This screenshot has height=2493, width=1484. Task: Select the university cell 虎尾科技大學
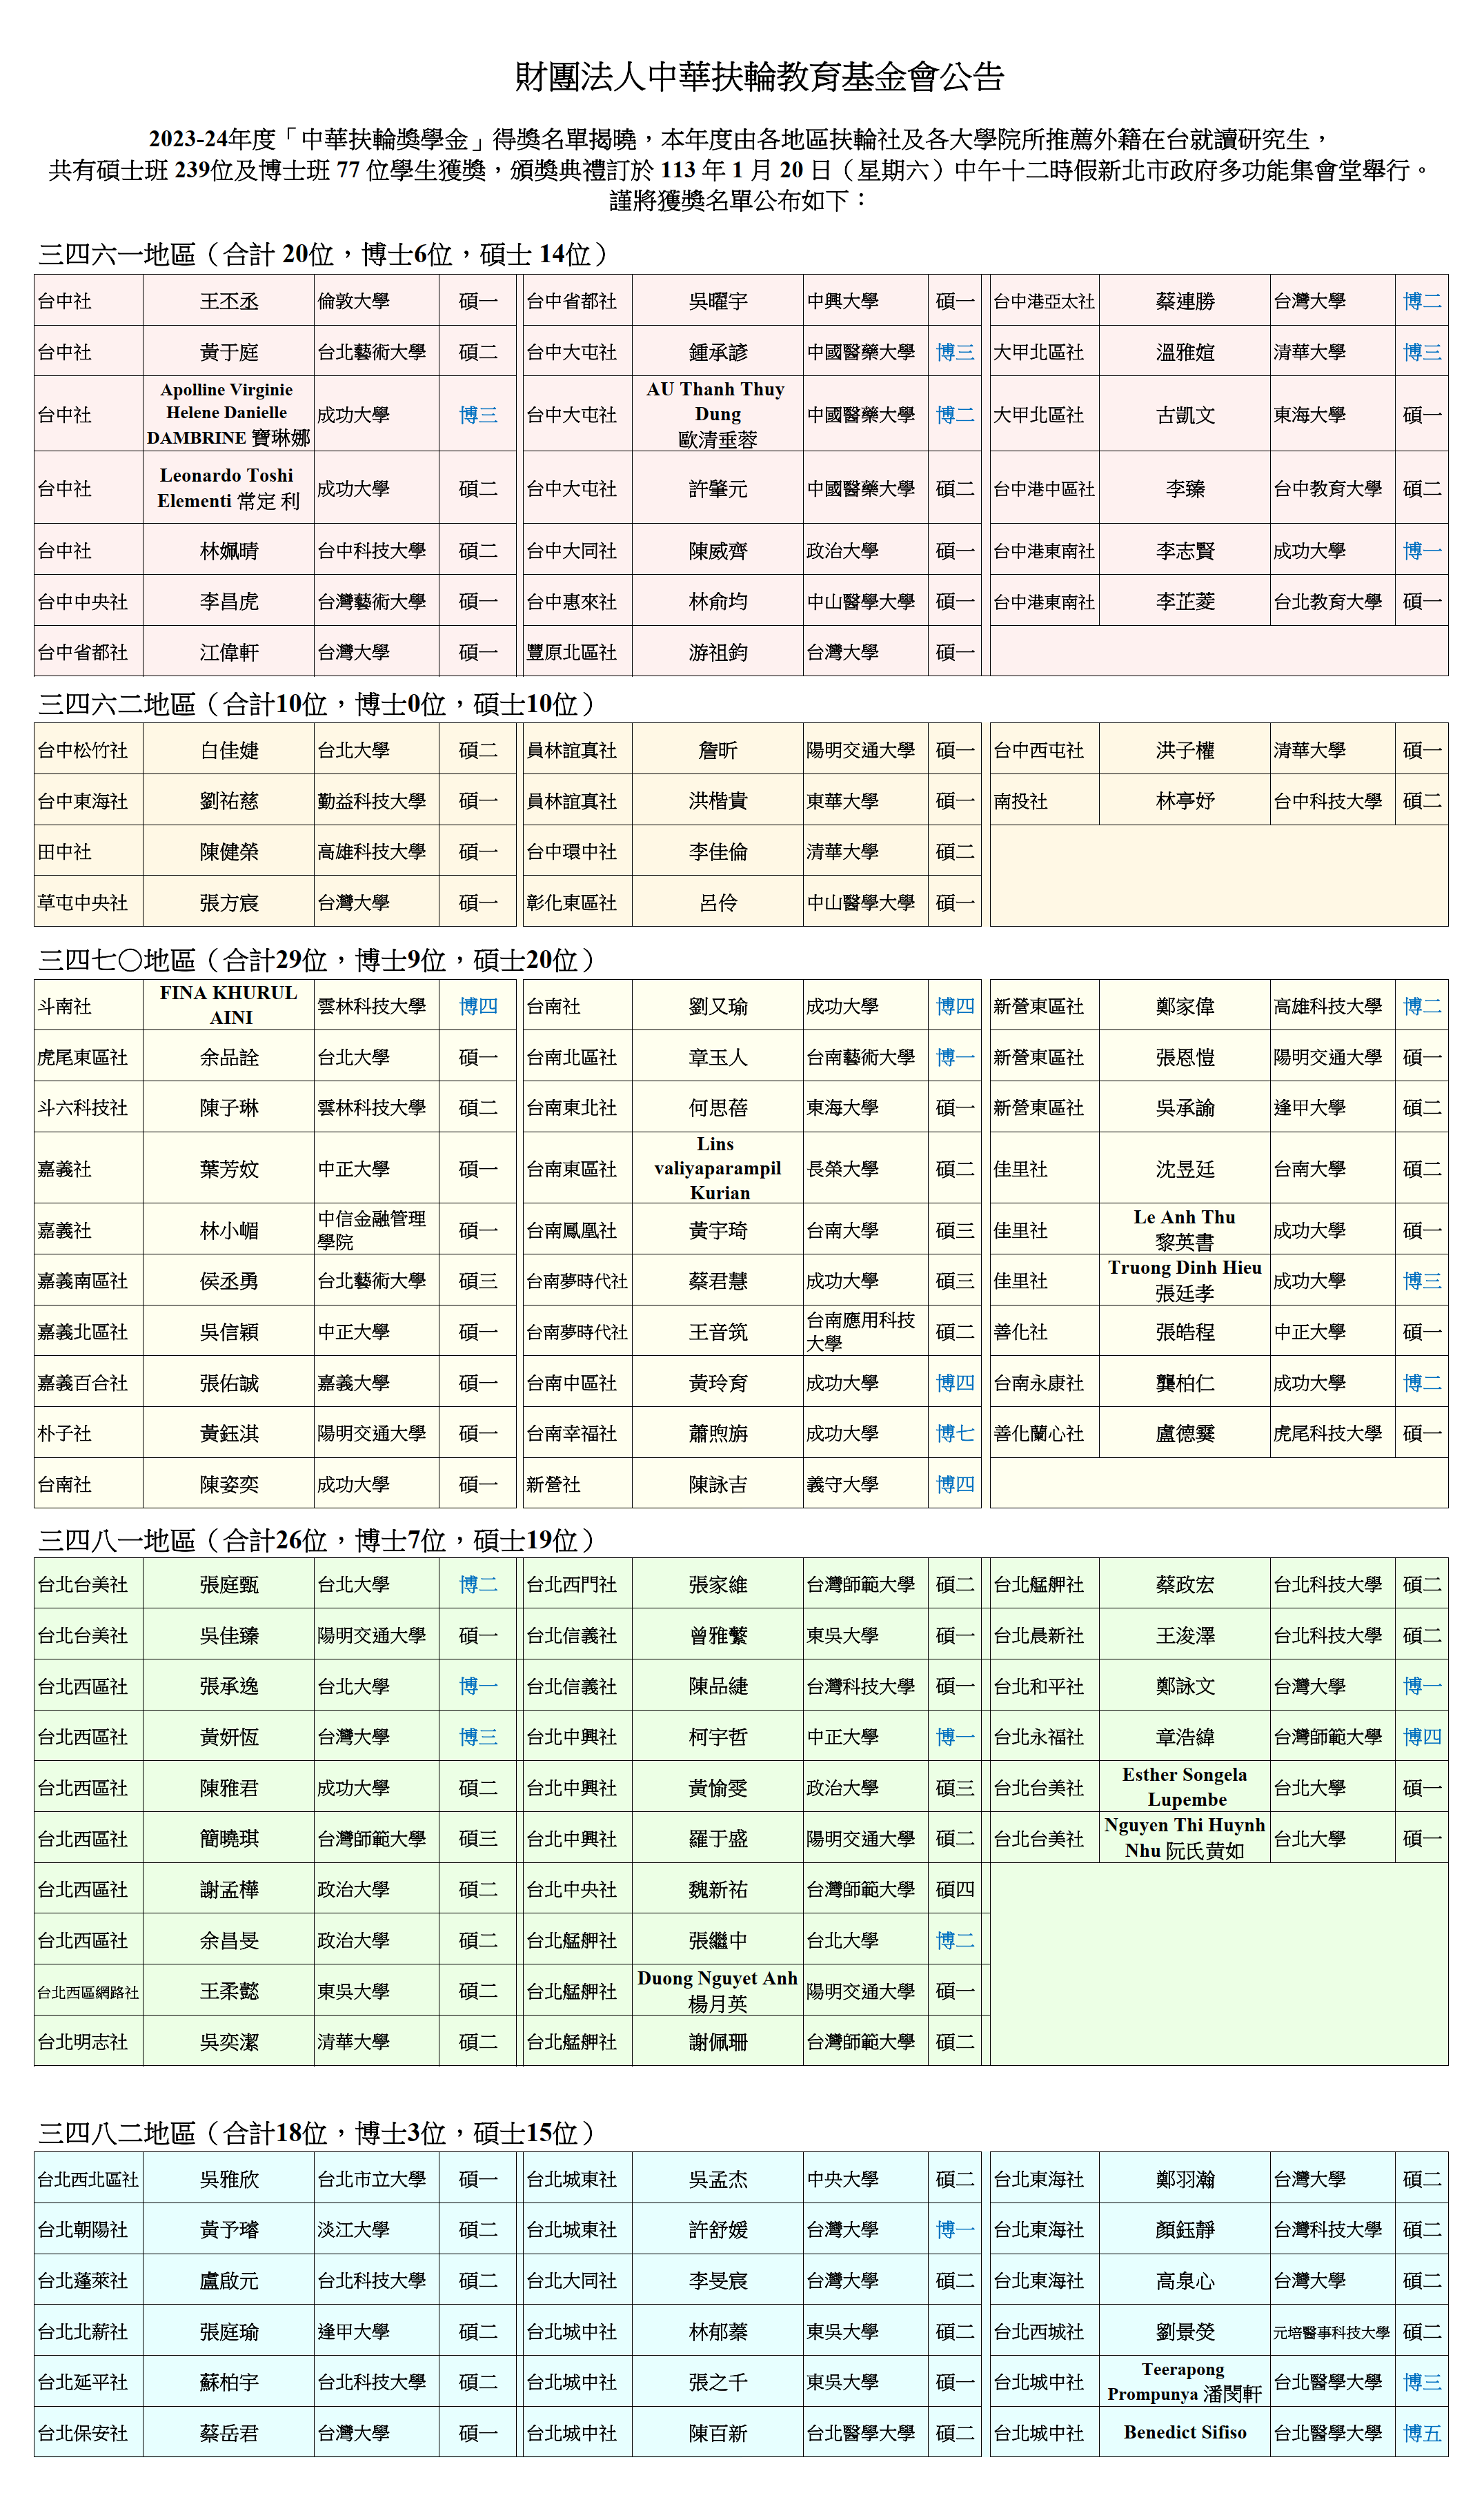pos(1332,1433)
